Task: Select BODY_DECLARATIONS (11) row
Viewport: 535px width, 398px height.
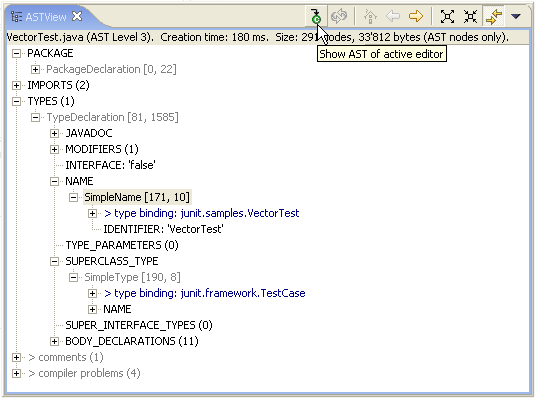Action: [x=132, y=341]
